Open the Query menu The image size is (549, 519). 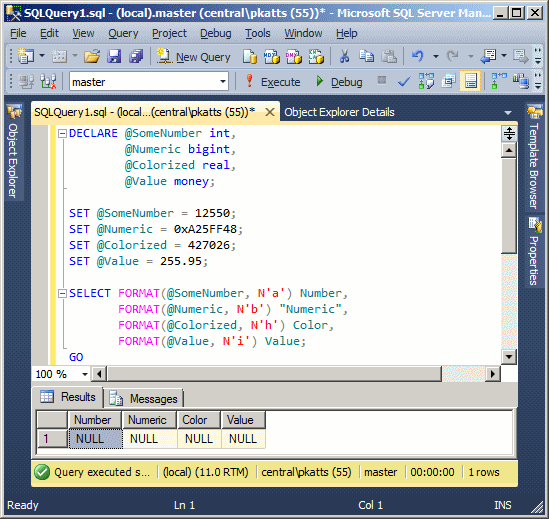click(123, 33)
